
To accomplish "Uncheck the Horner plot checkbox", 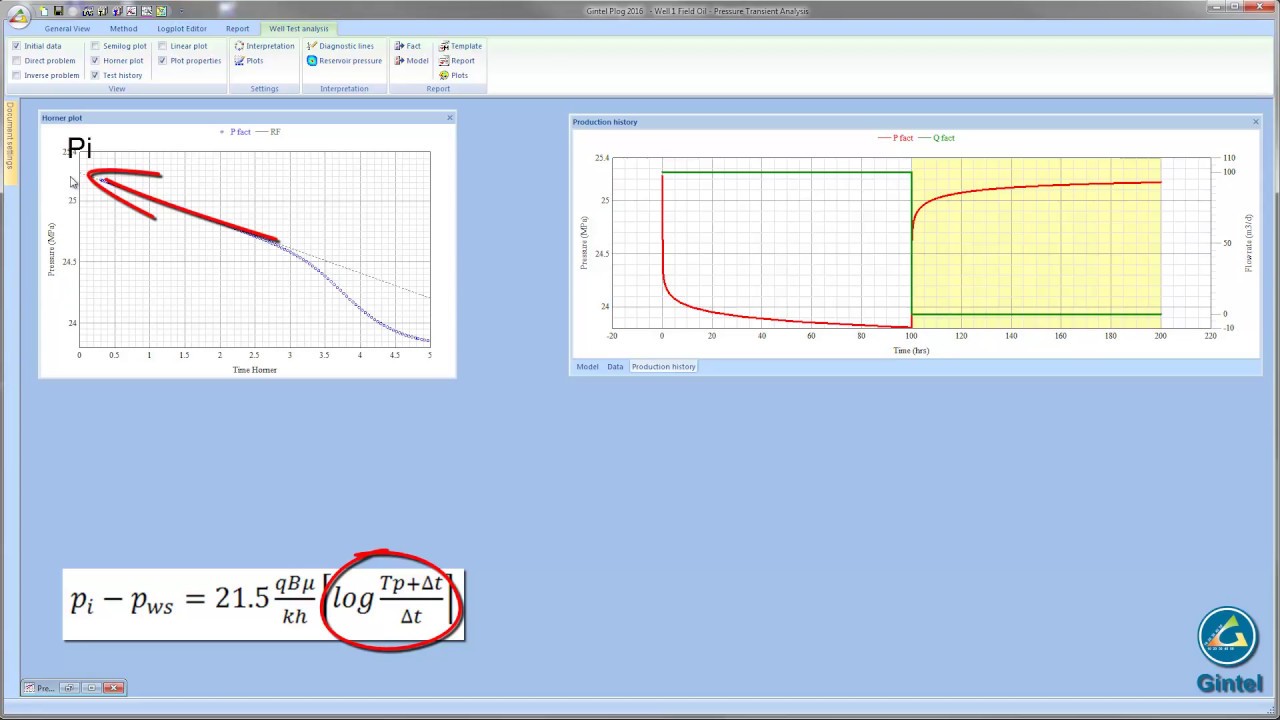I will pos(95,61).
